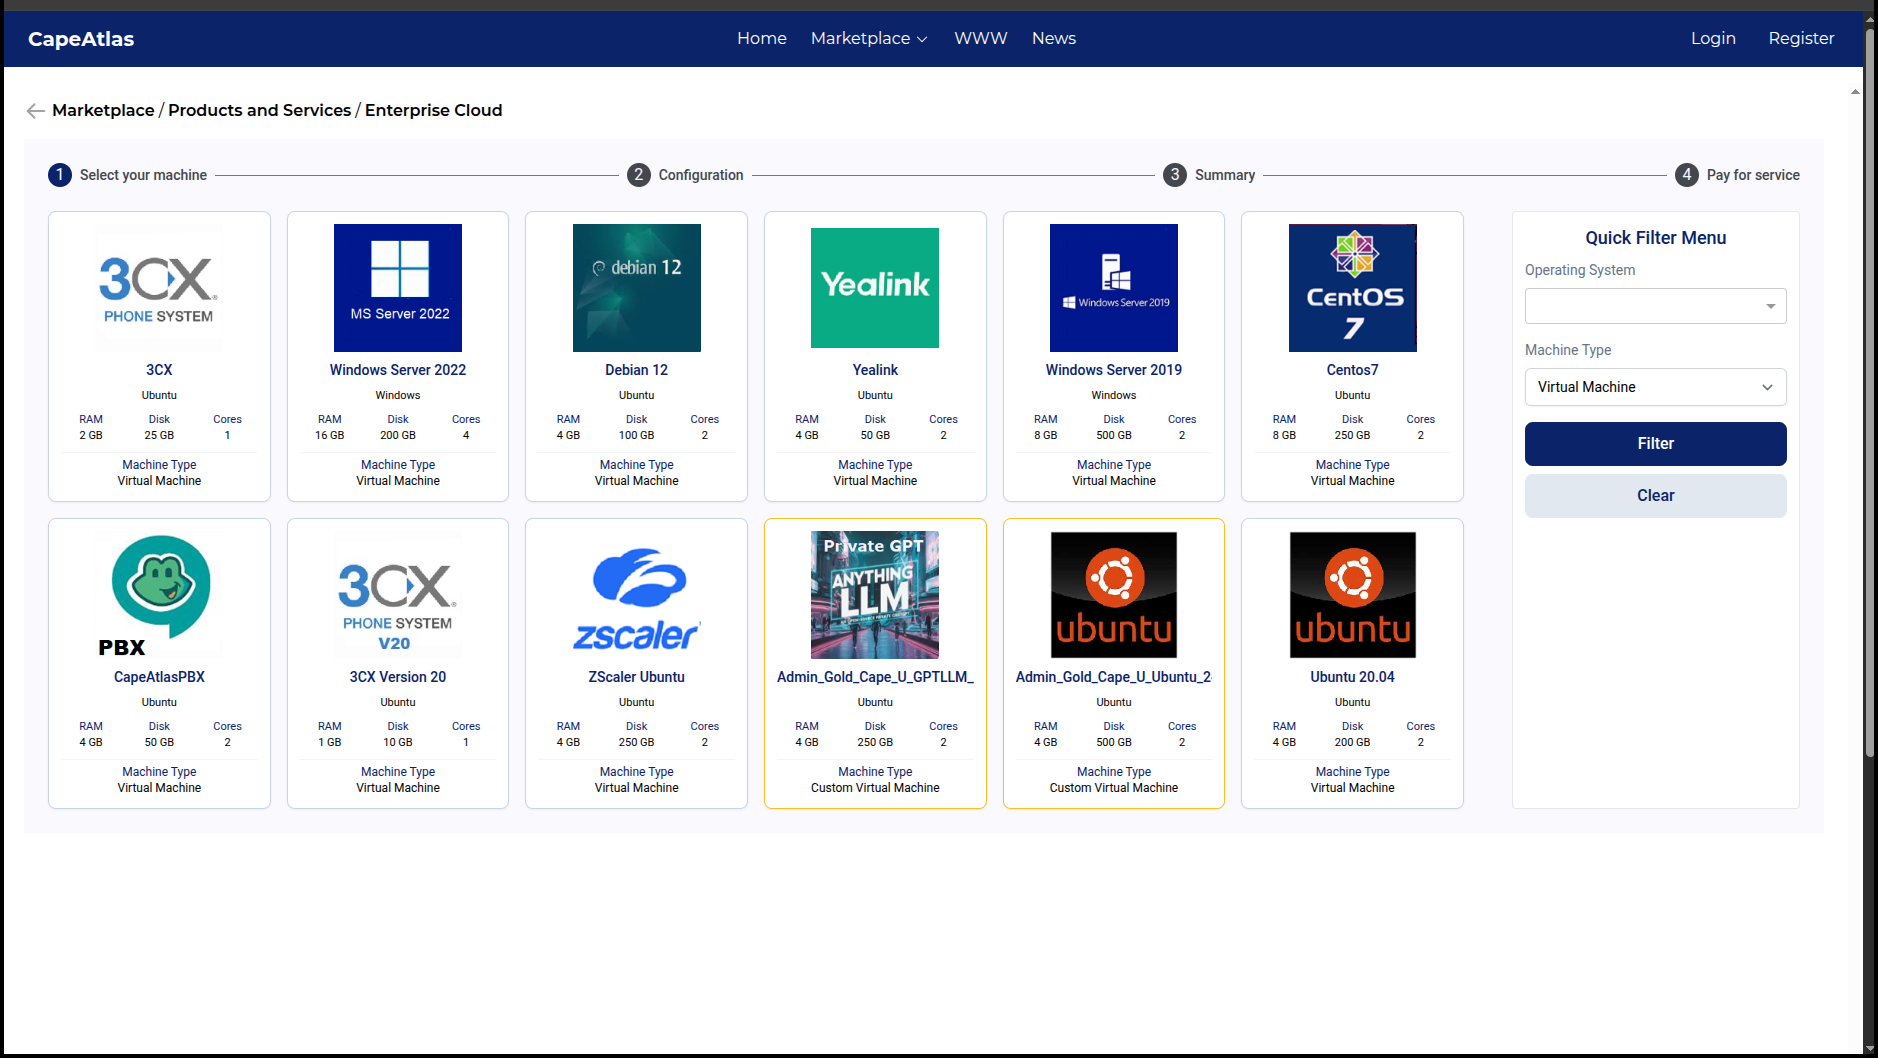Click the 3CX Version 20 title
This screenshot has height=1058, width=1878.
(x=398, y=677)
